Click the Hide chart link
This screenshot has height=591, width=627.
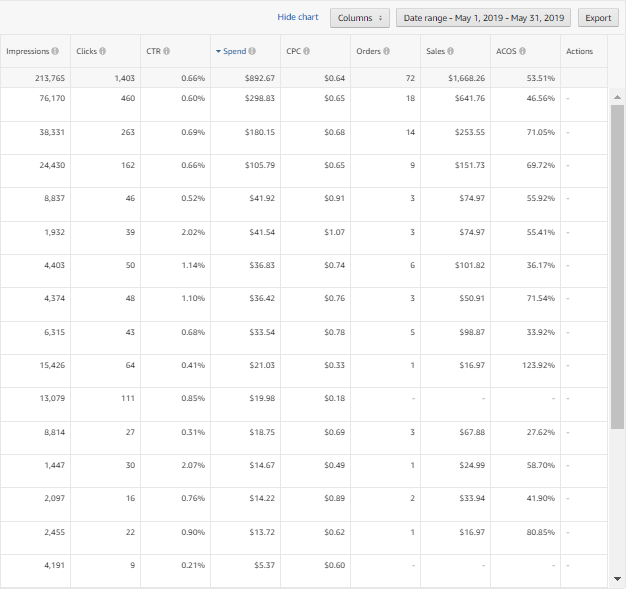click(x=297, y=18)
